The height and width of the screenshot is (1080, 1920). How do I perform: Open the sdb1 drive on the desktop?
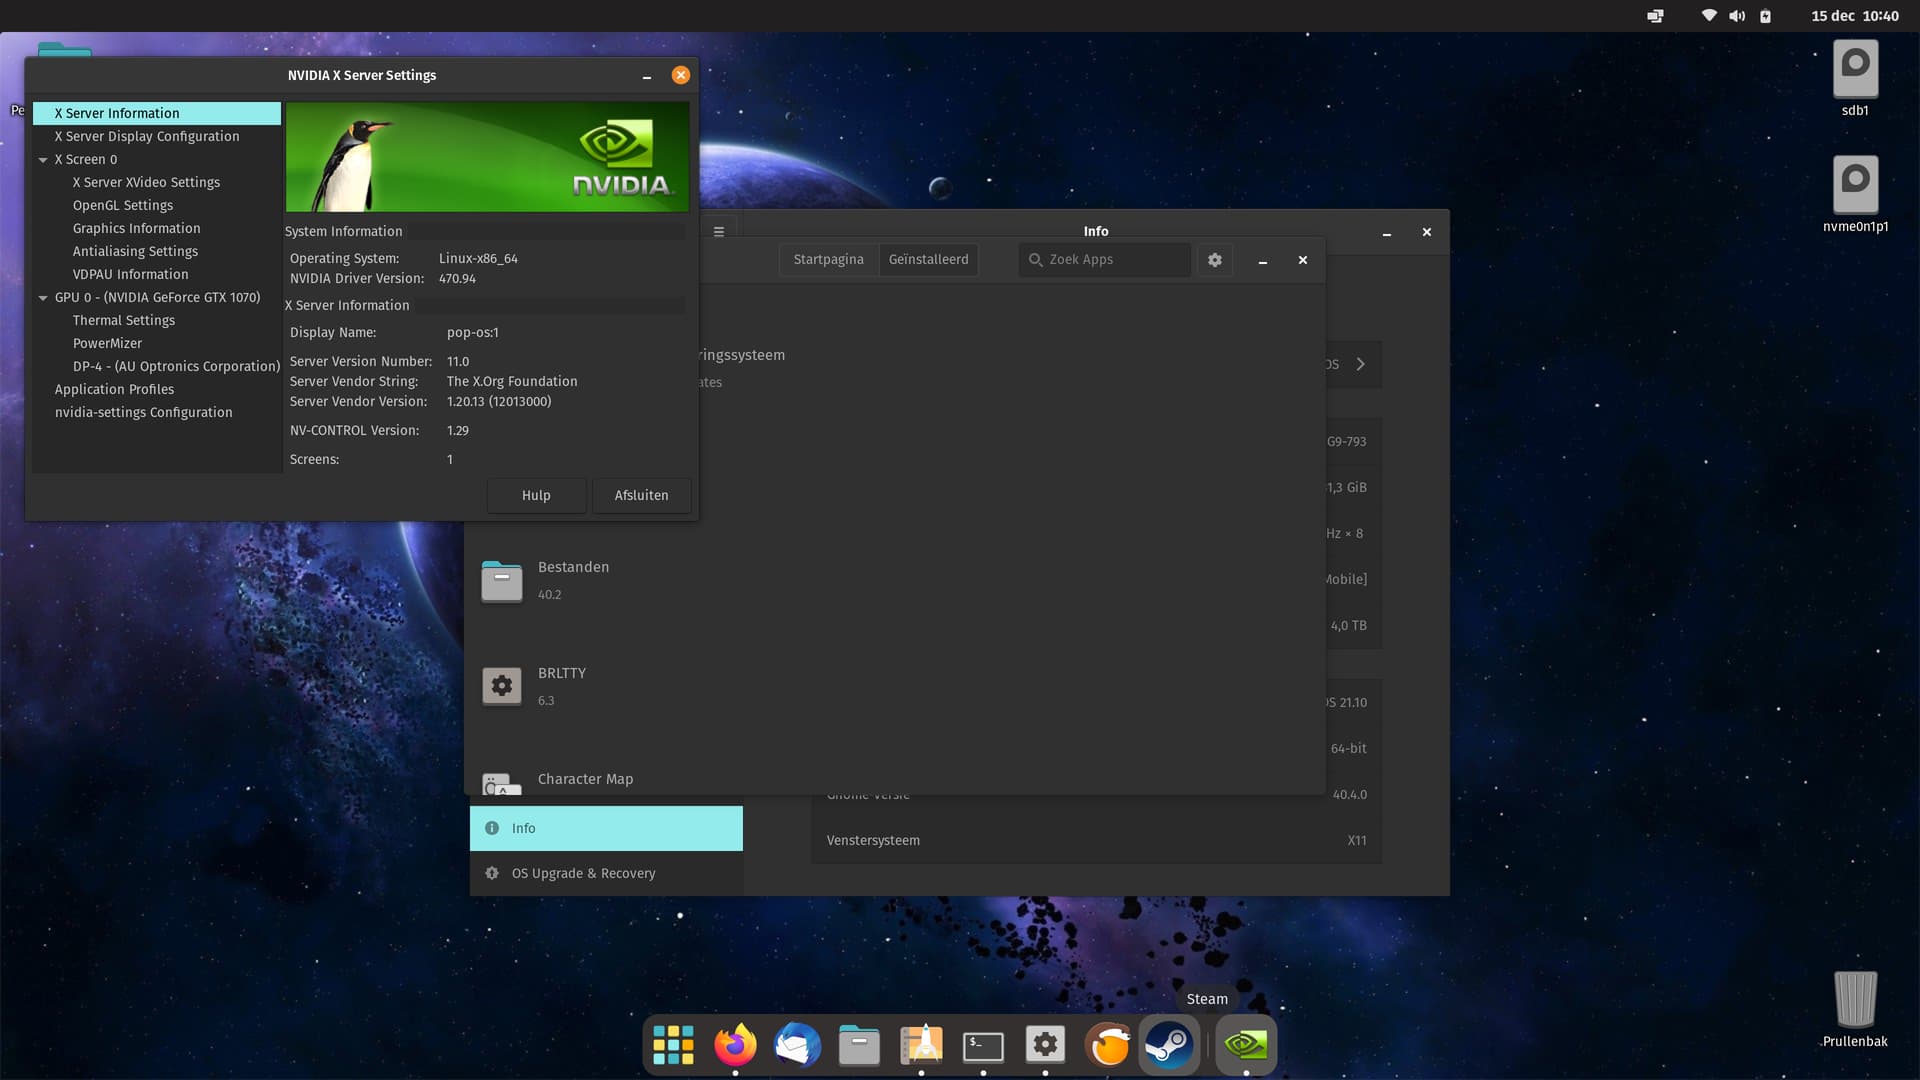pos(1855,78)
